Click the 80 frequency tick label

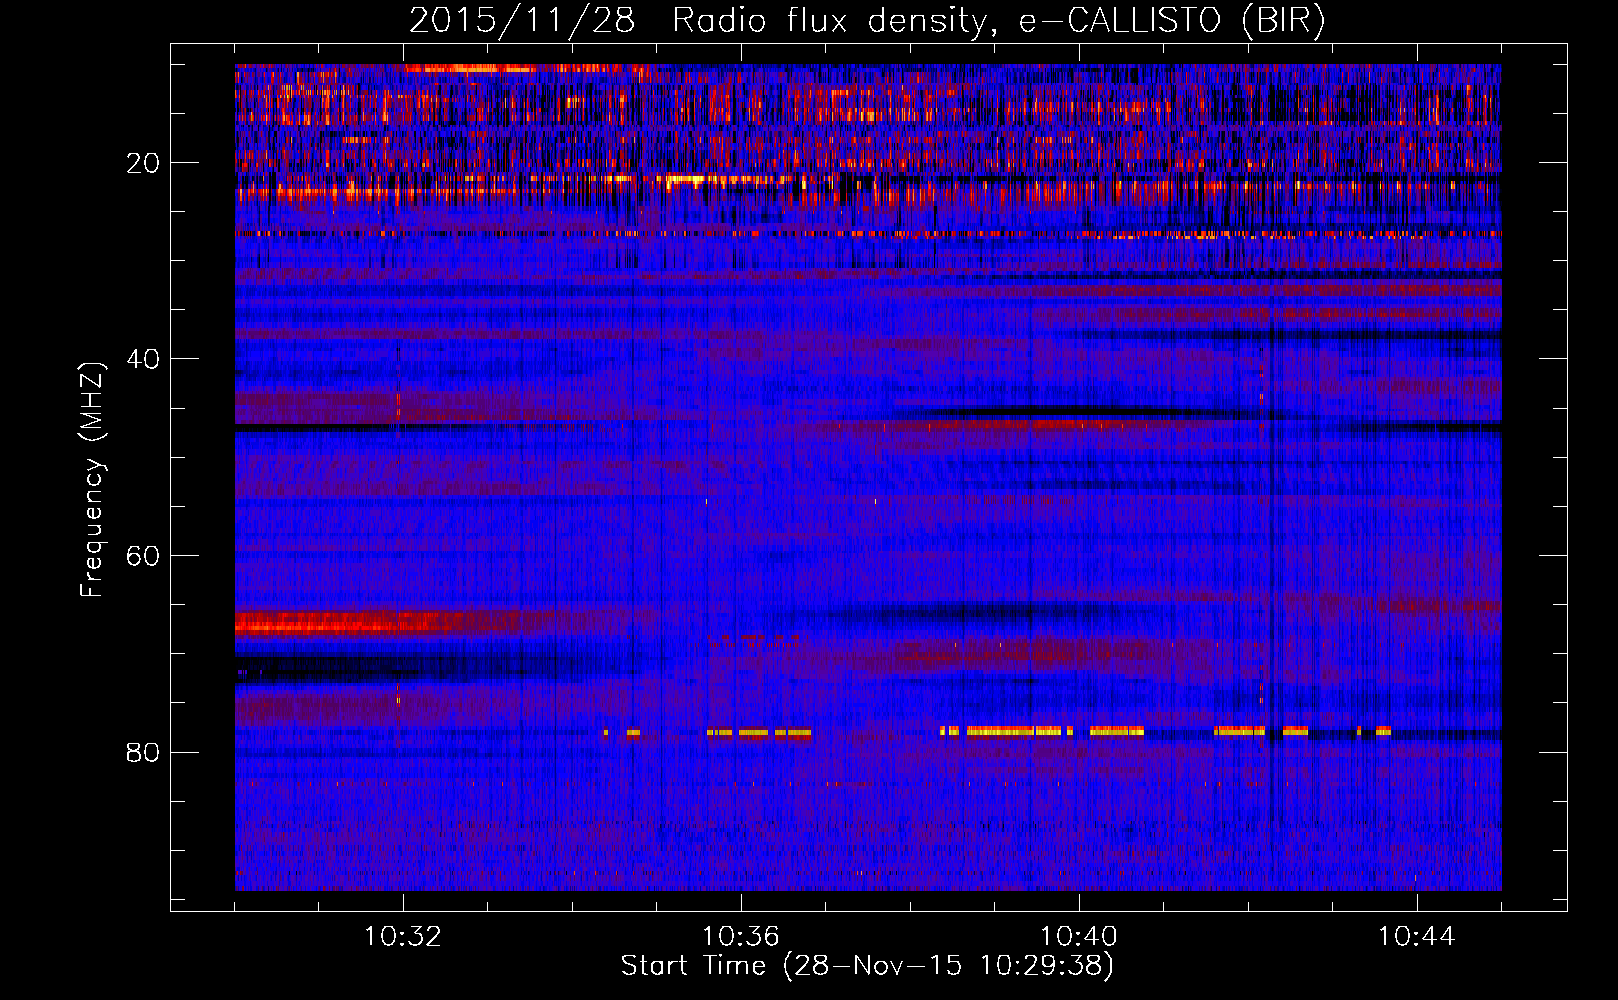tap(143, 752)
